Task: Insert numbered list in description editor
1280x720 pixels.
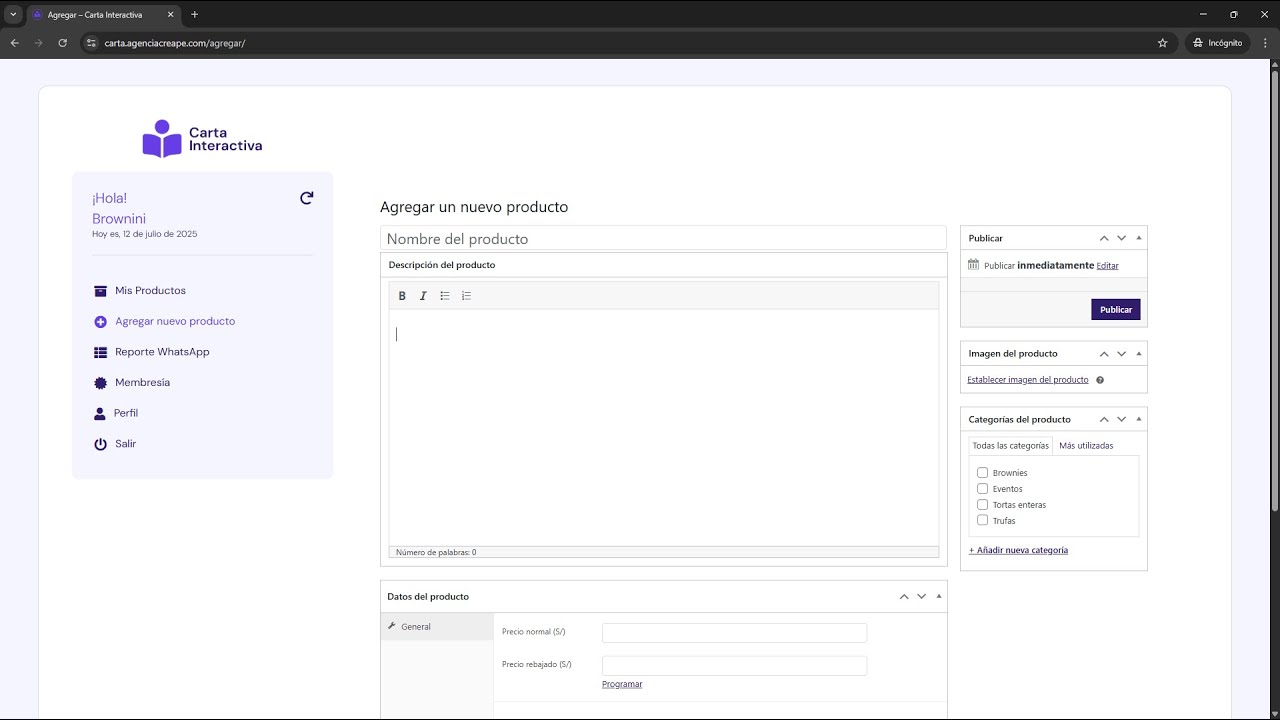Action: click(466, 296)
